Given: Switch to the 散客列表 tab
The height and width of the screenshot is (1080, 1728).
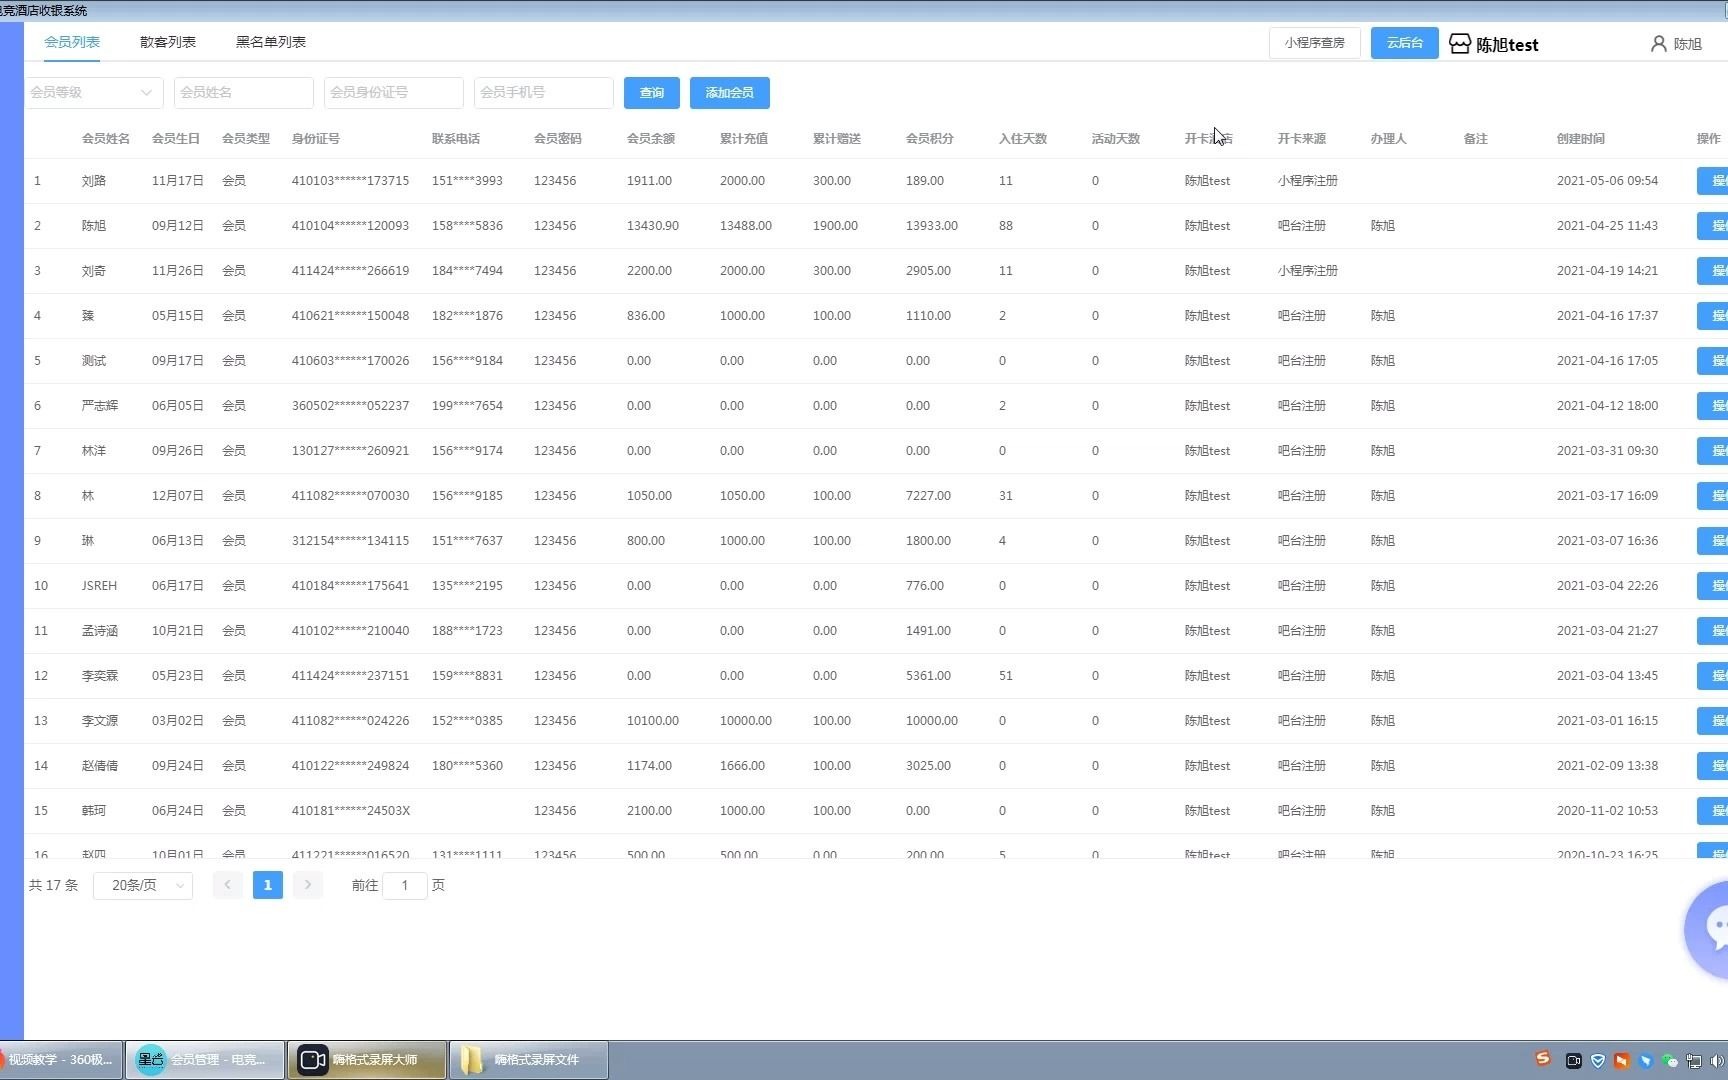Looking at the screenshot, I should pyautogui.click(x=168, y=42).
